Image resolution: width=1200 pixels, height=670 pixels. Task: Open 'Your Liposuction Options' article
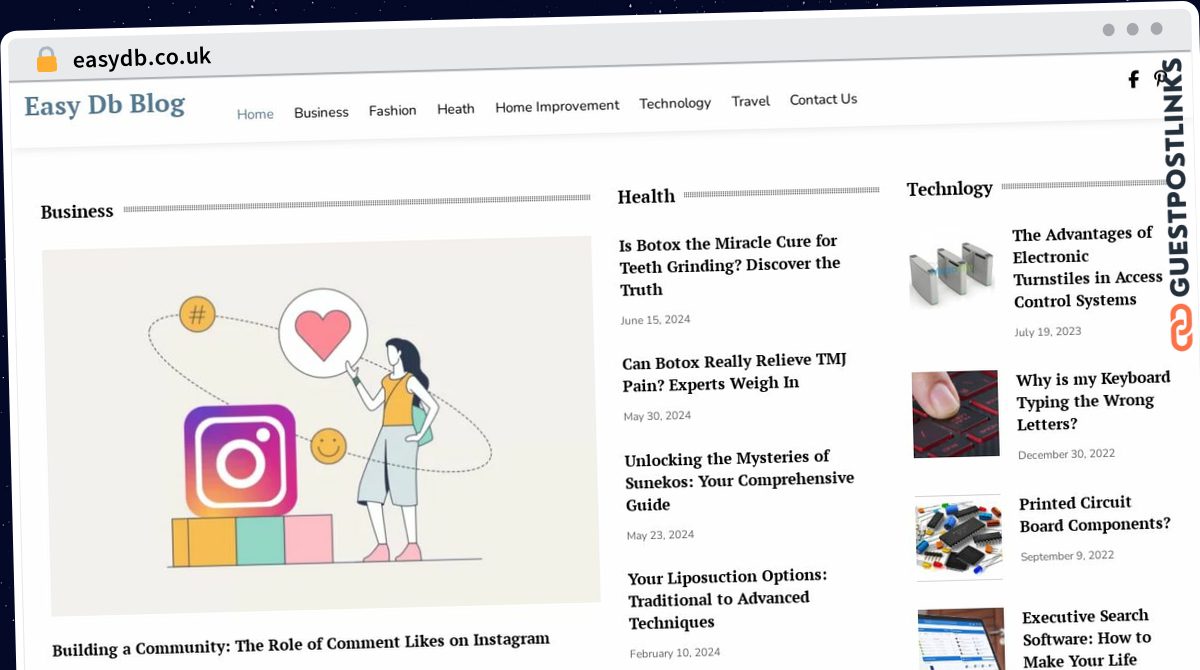click(x=728, y=598)
